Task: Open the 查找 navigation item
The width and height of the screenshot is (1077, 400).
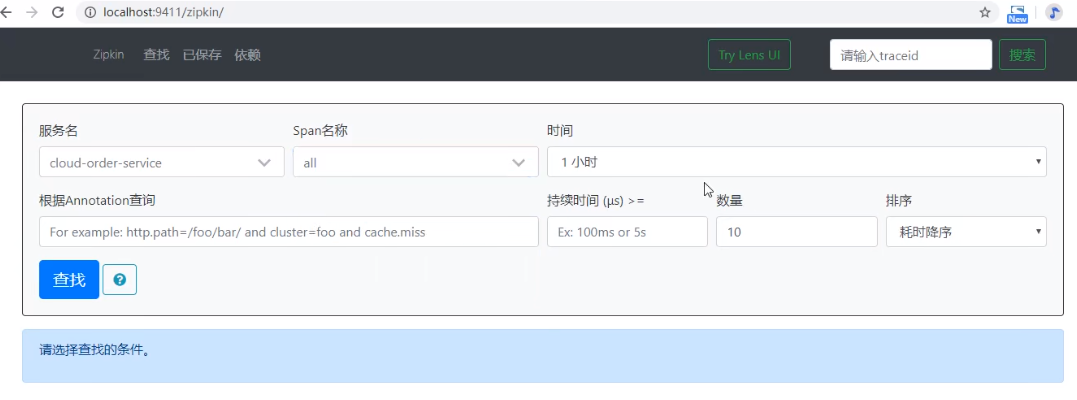Action: click(156, 55)
